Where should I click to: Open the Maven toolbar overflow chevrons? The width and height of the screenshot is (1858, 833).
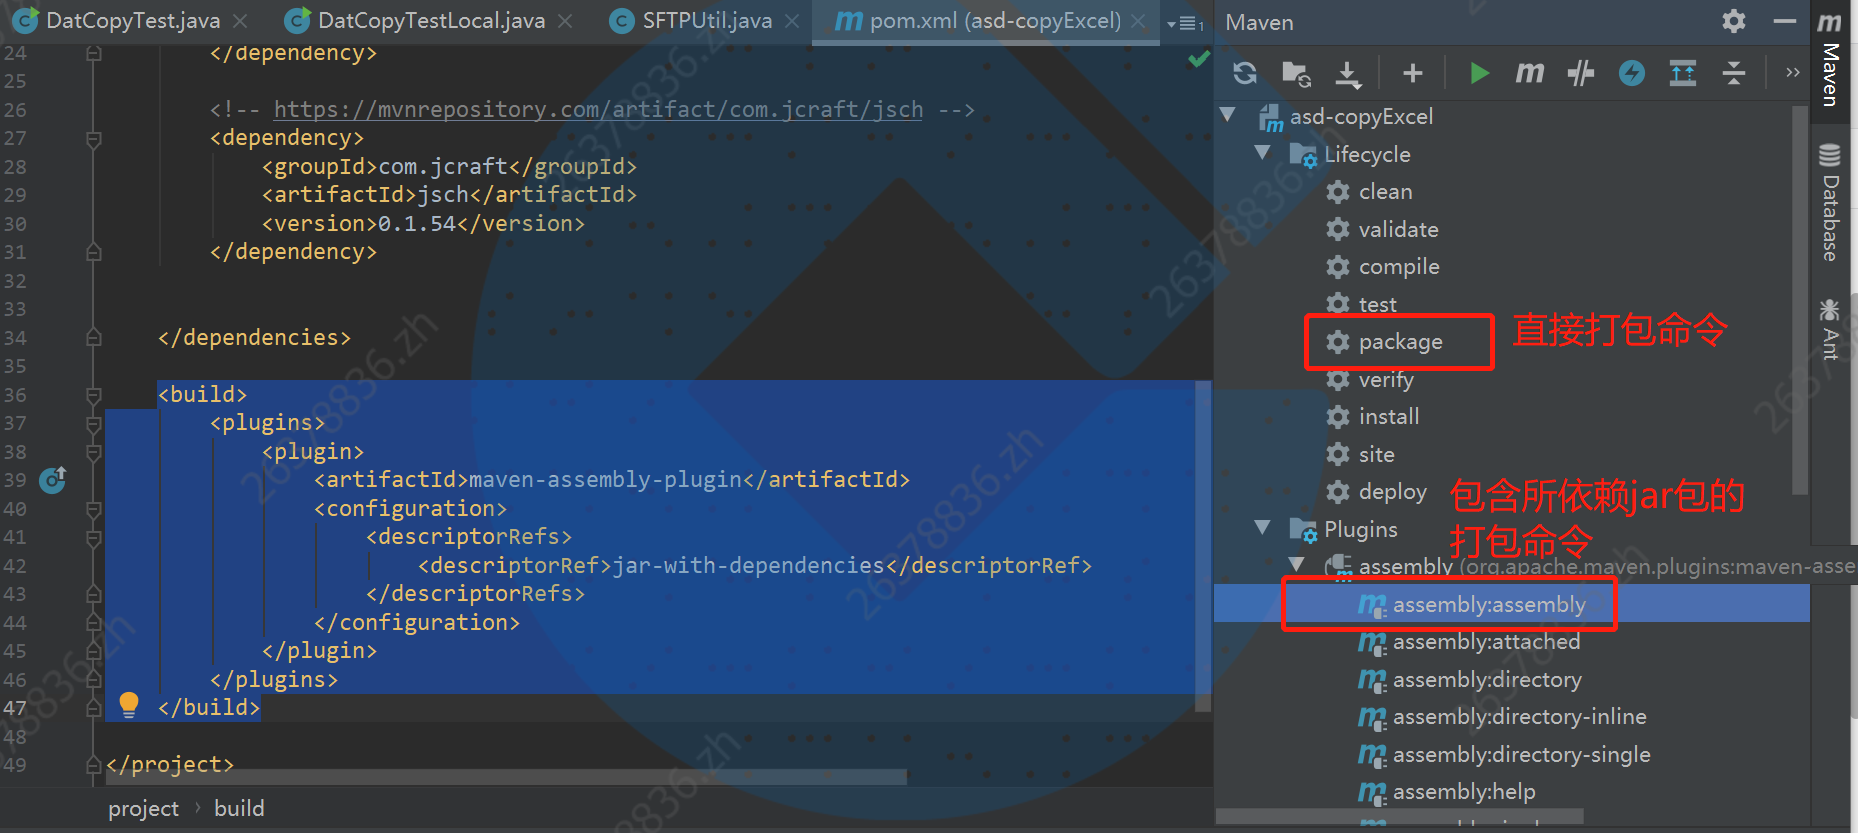click(x=1793, y=72)
